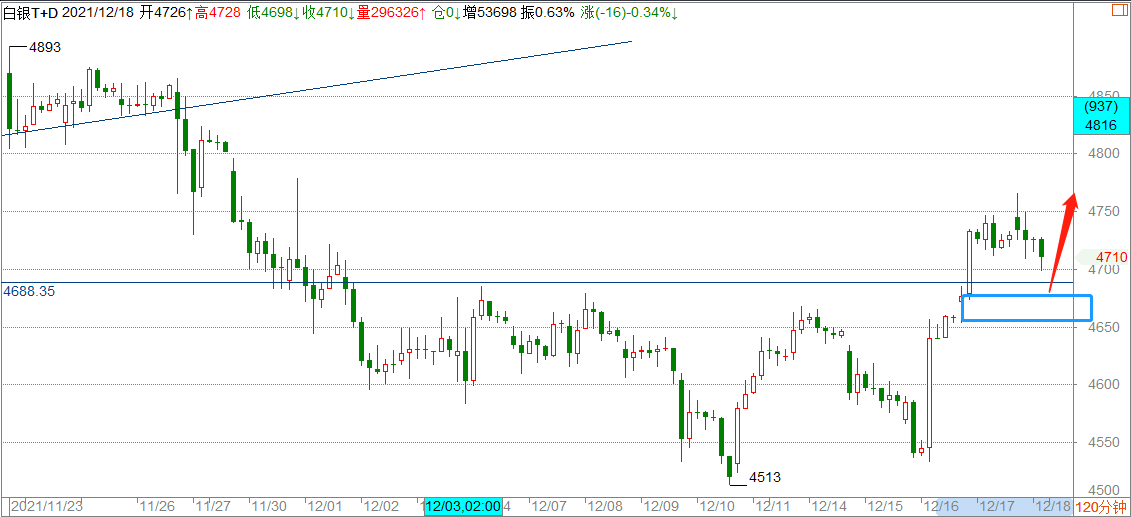Viewport: 1131px width, 517px height.
Task: Click the 4710 current price label
Action: (1111, 257)
